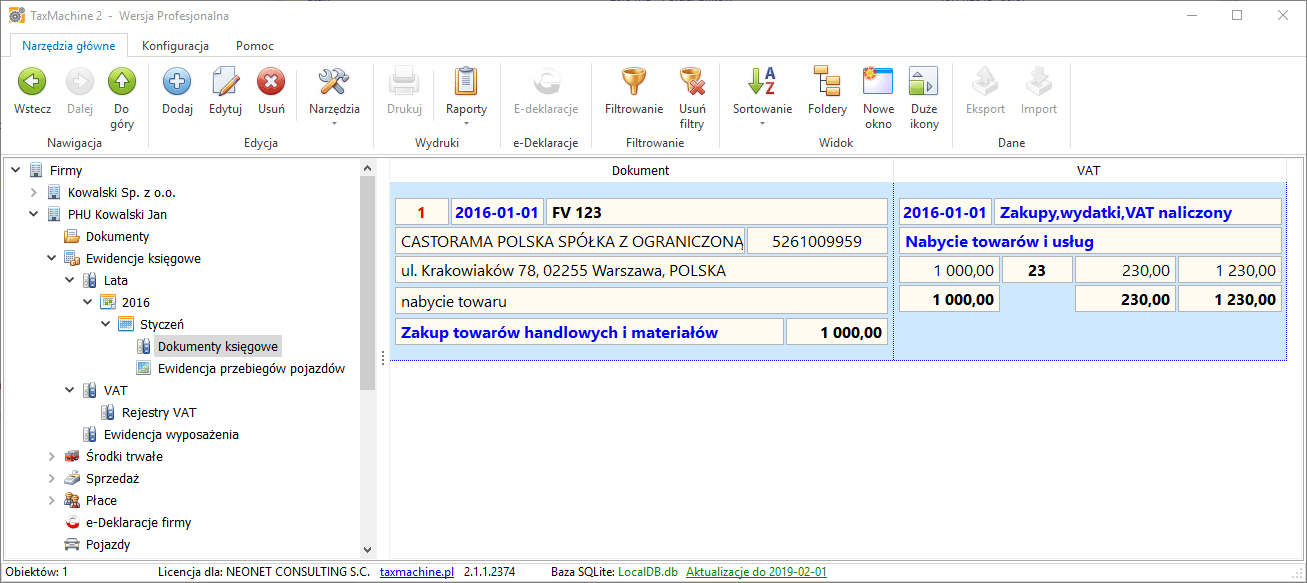Delete the entry with the Usuń icon

(x=271, y=82)
